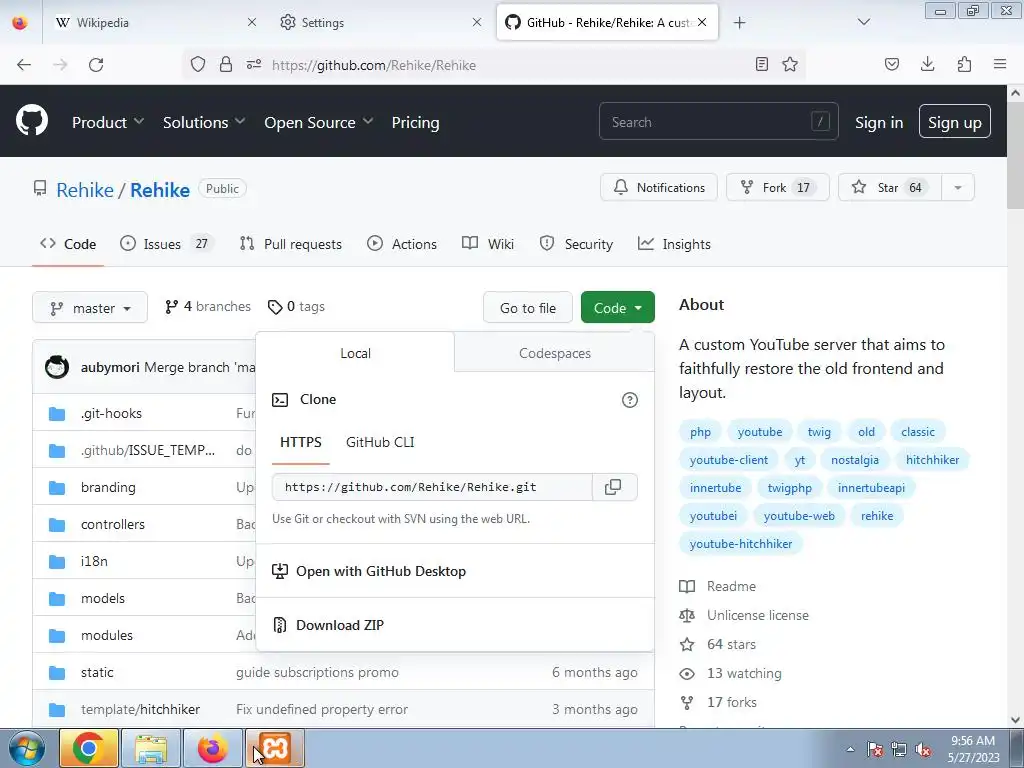This screenshot has height=768, width=1024.
Task: Click the Windows Start orb
Action: [x=27, y=748]
